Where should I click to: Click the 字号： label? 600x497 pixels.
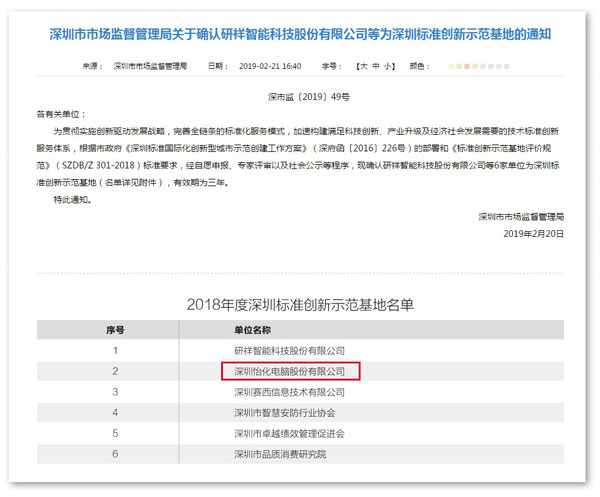pos(331,66)
